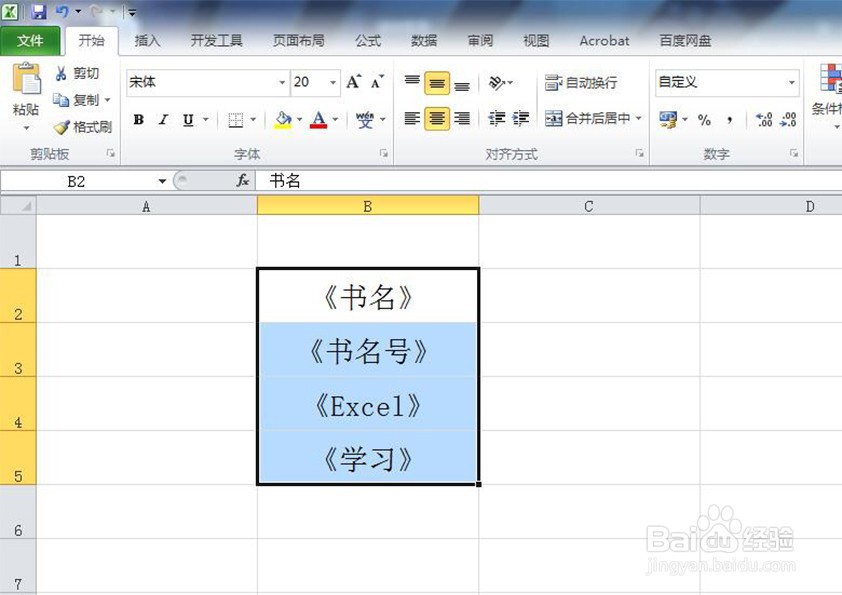
Task: Click the Paste clipboard icon
Action: (26, 79)
